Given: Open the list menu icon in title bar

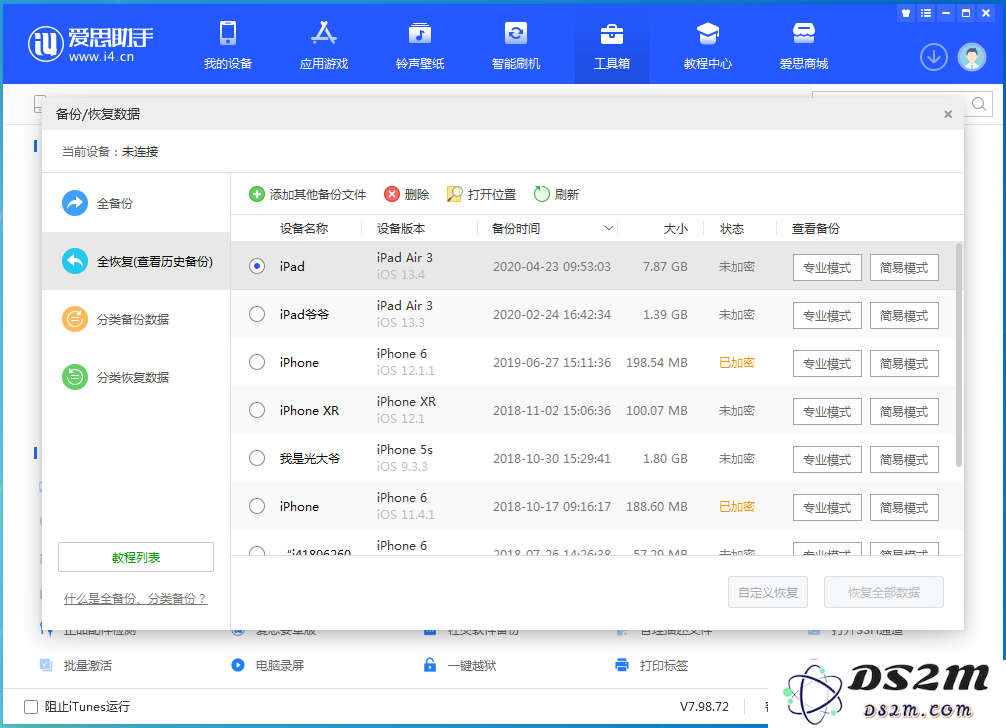Looking at the screenshot, I should 925,13.
